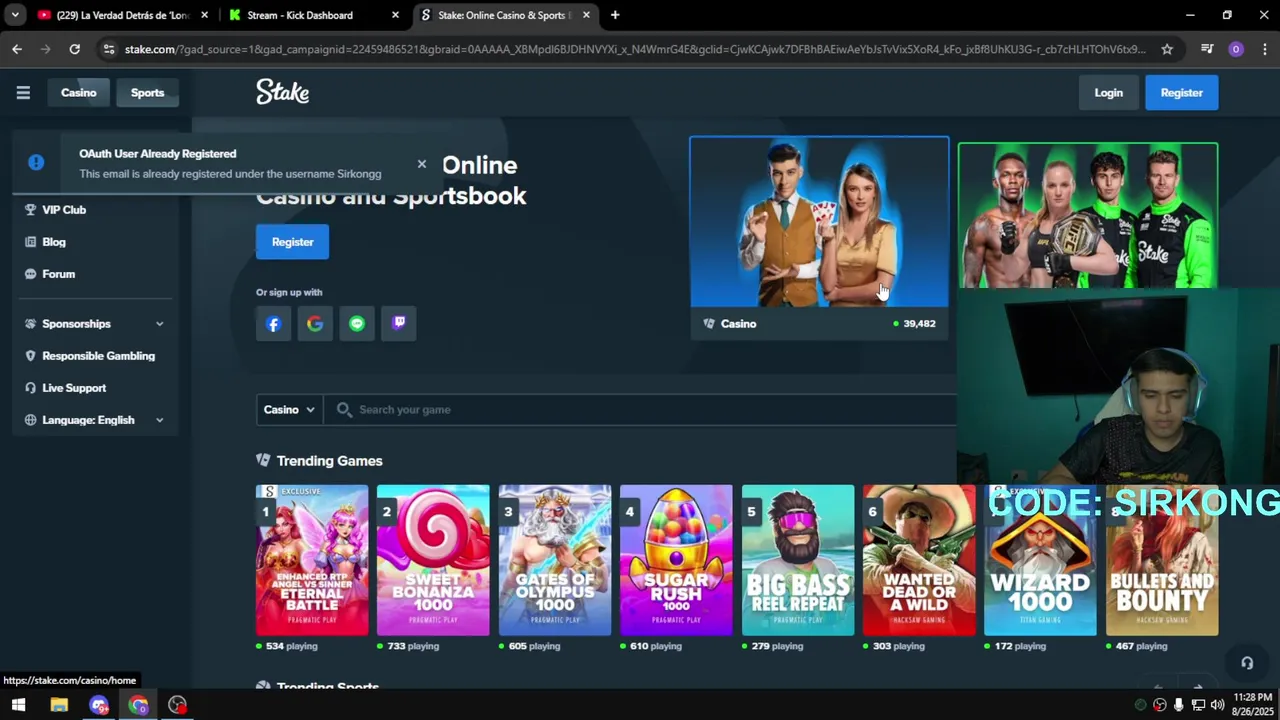Click the Login button

point(1108,93)
